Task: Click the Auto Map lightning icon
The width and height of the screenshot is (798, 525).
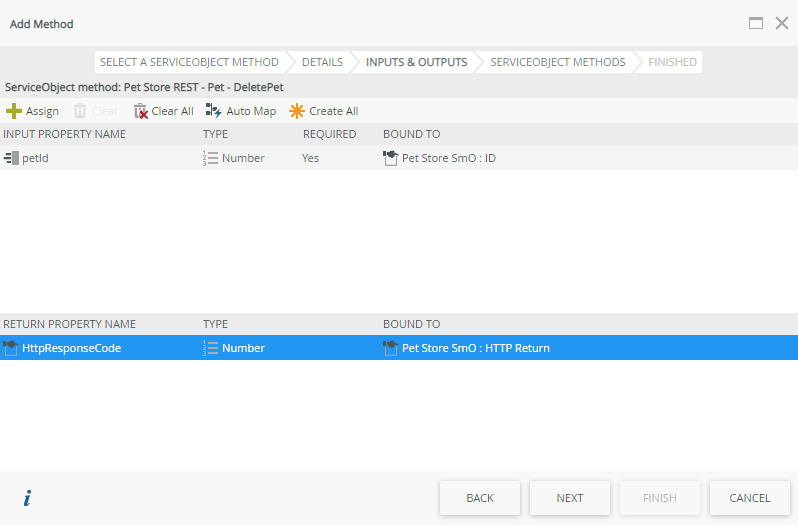Action: (x=213, y=110)
